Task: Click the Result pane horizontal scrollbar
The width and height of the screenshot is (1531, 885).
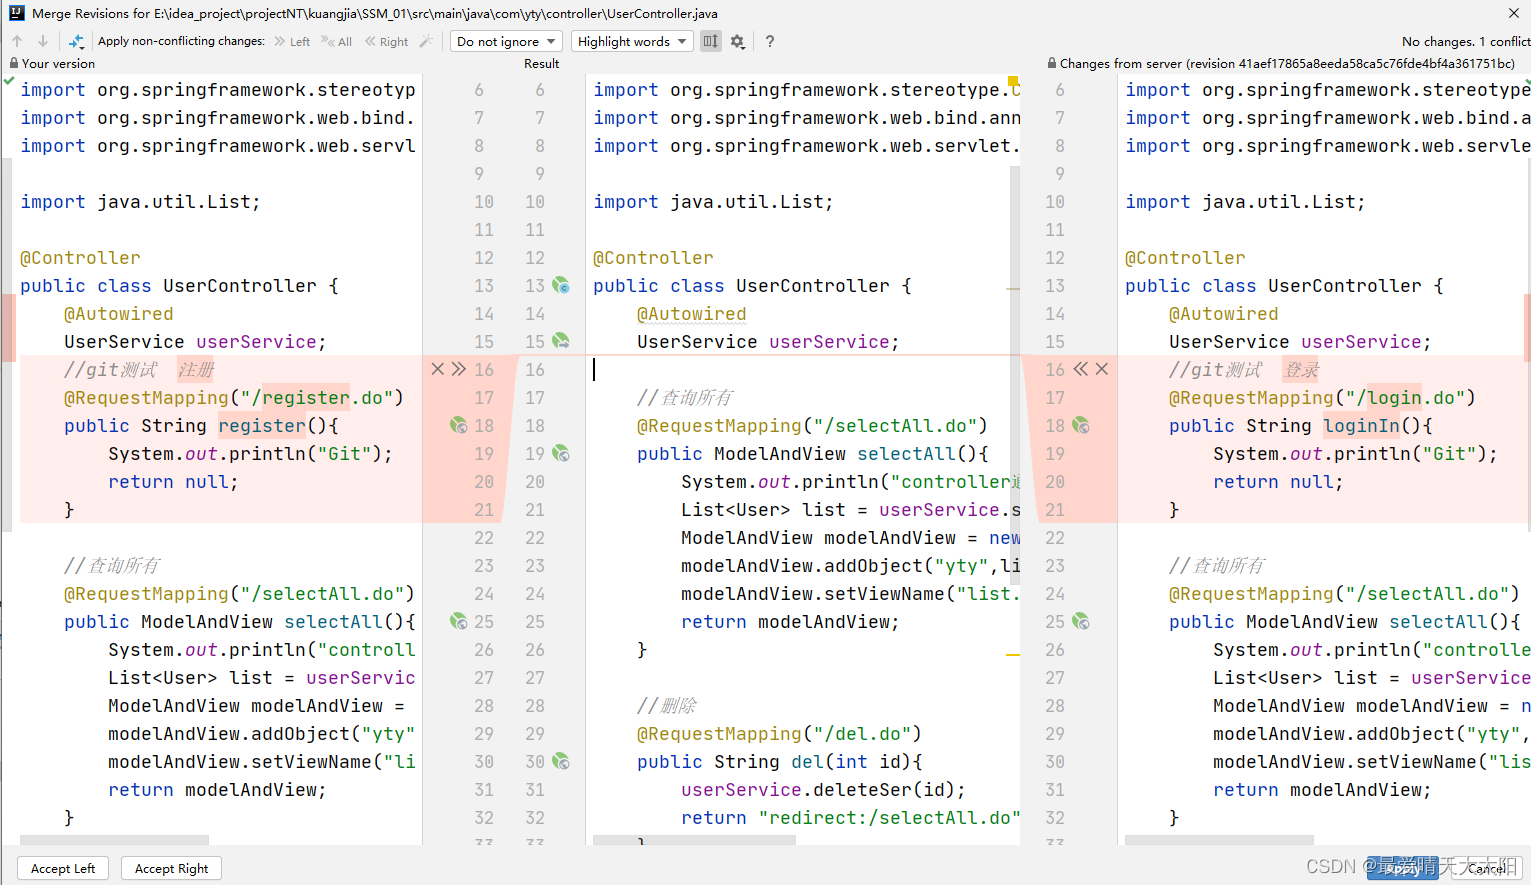Action: click(694, 840)
